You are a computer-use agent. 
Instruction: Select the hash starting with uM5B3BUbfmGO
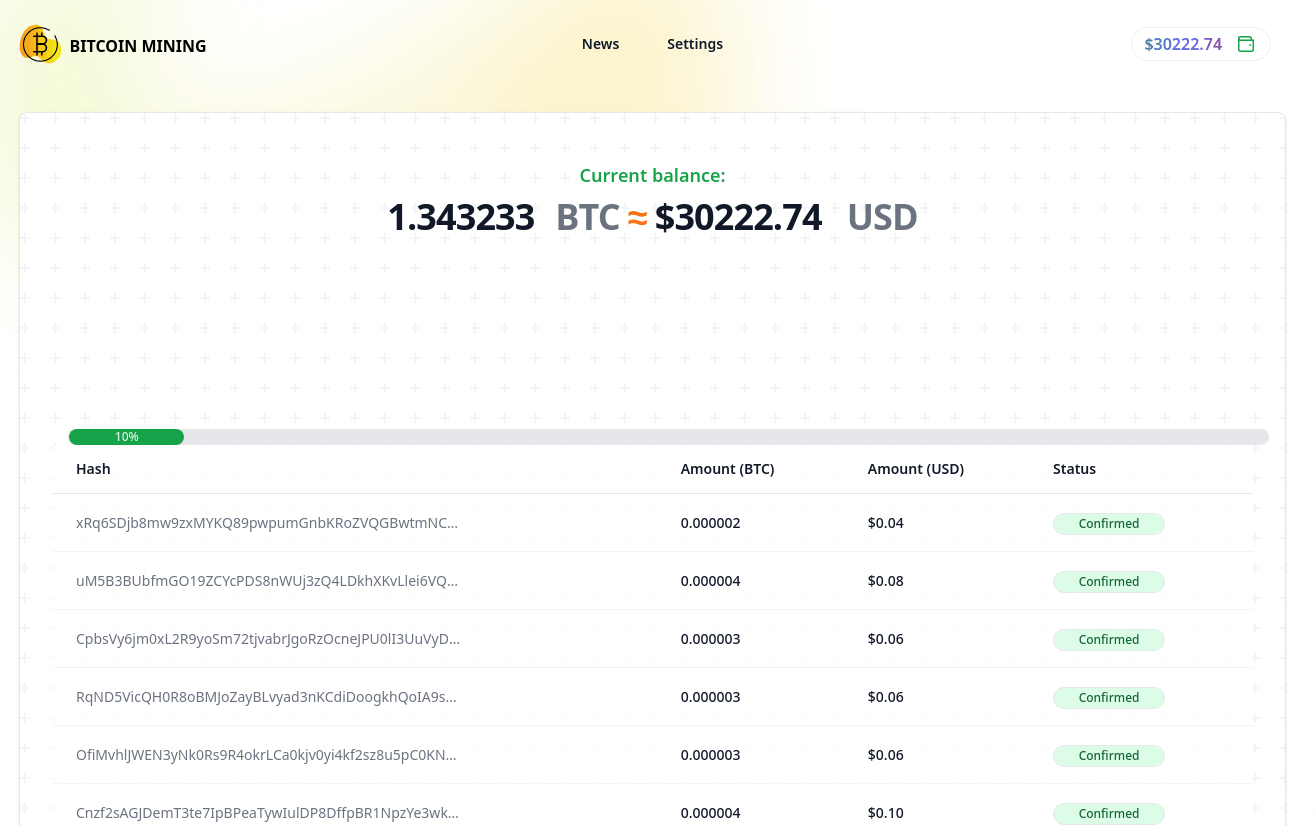(x=267, y=581)
